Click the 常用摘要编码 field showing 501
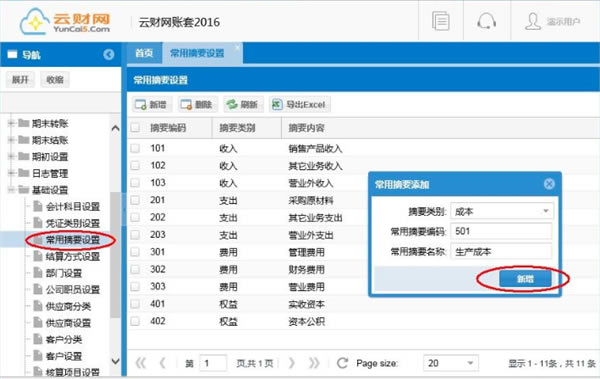Image resolution: width=600 pixels, height=379 pixels. pos(501,231)
